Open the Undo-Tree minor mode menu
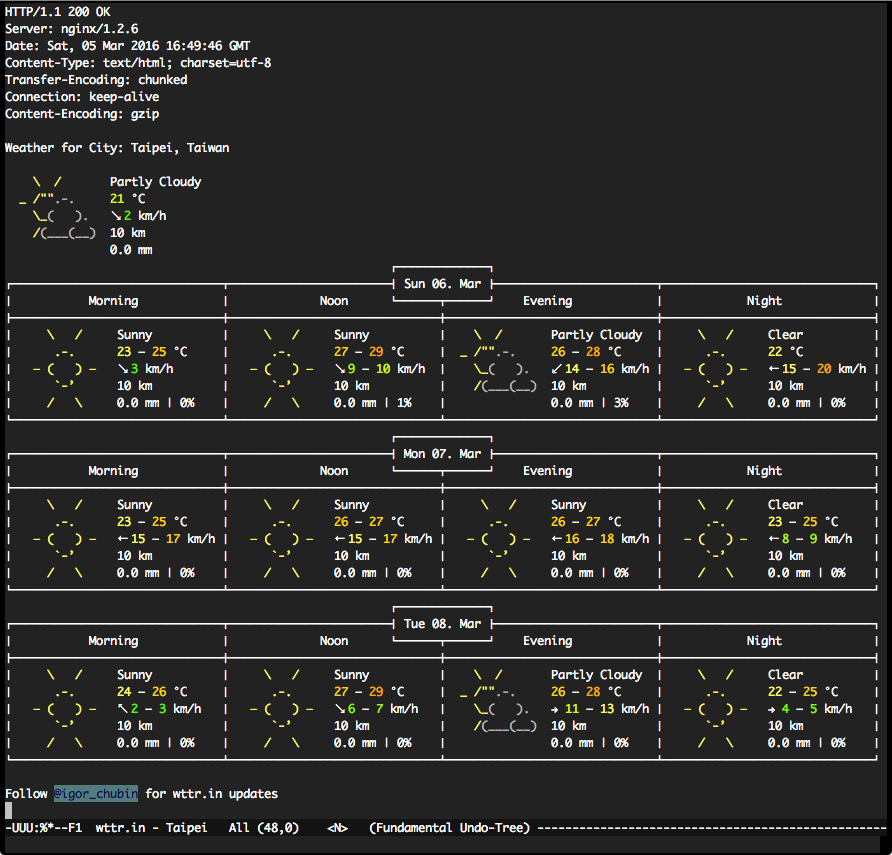892x855 pixels. pos(491,828)
